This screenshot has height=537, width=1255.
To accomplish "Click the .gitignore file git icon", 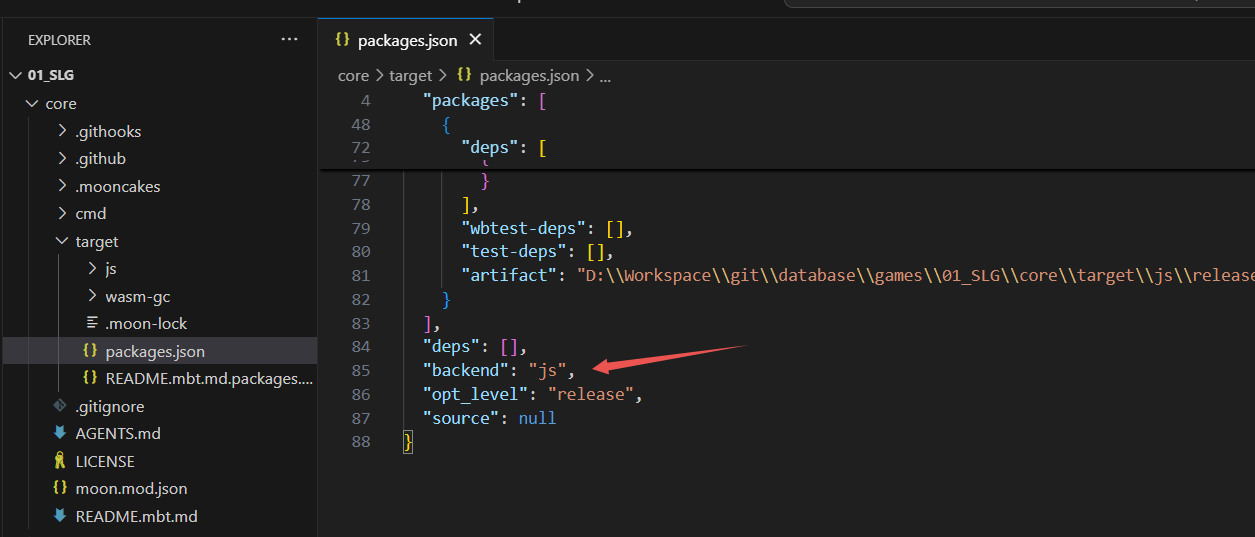I will pyautogui.click(x=60, y=406).
